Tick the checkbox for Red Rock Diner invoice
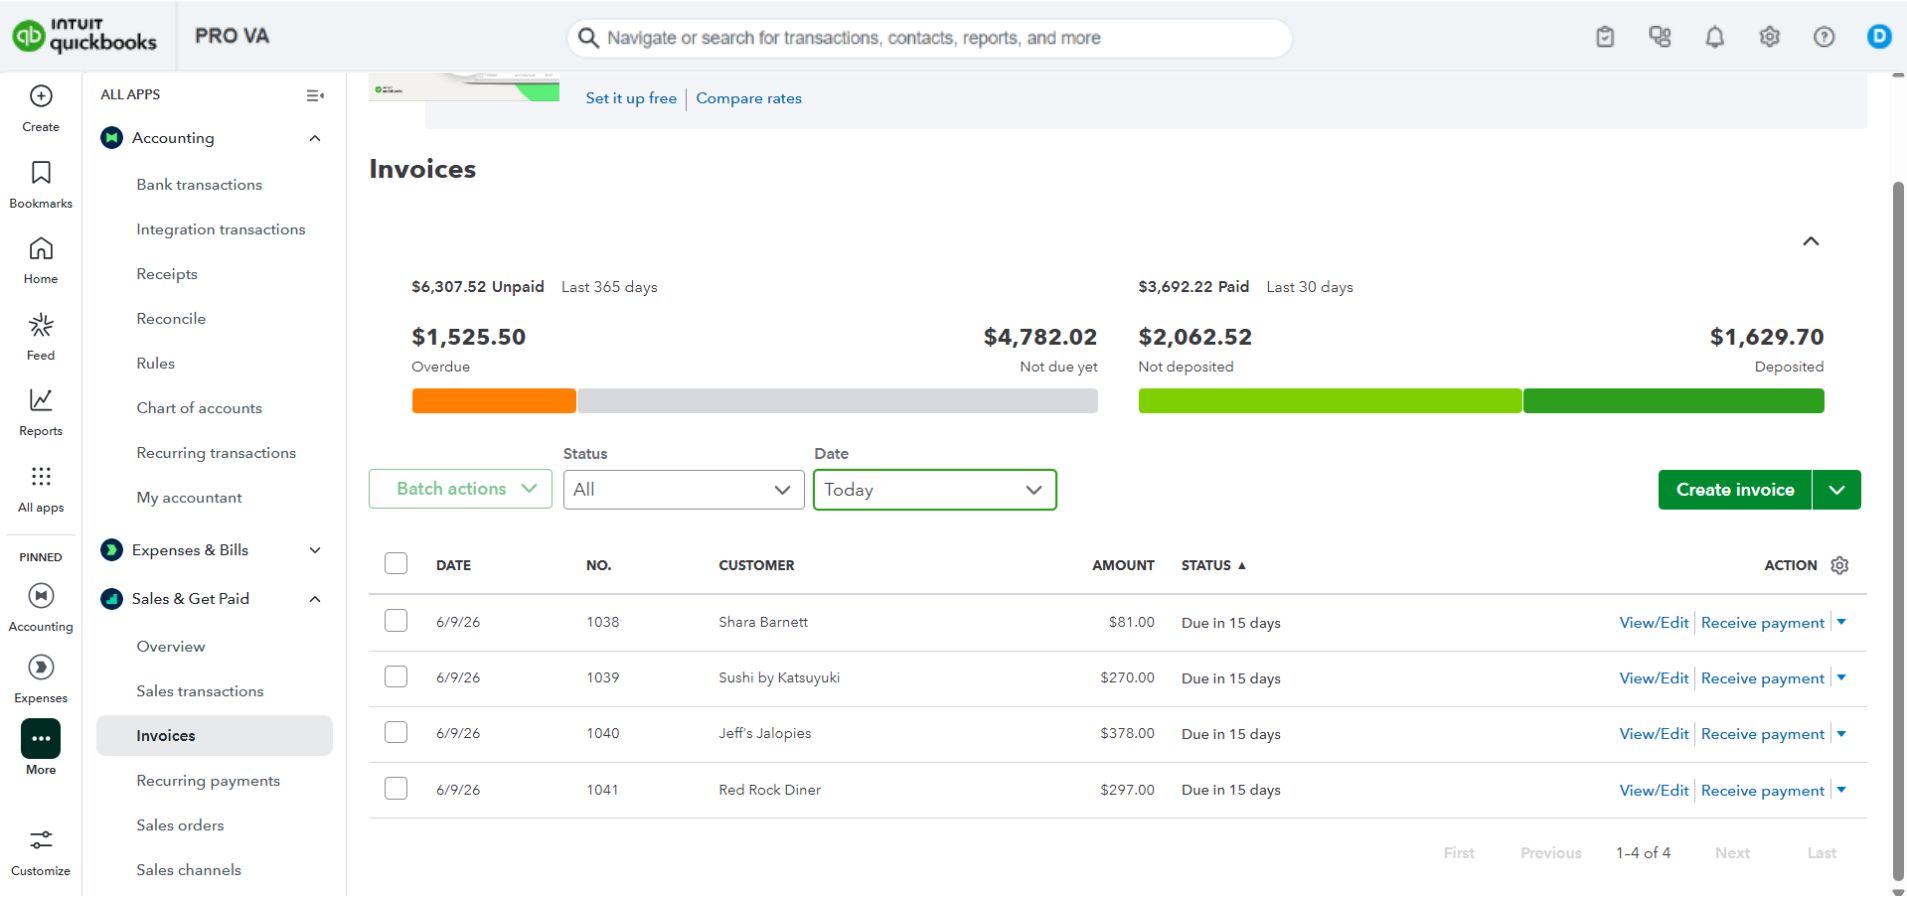Image resolution: width=1907 pixels, height=900 pixels. 396,789
